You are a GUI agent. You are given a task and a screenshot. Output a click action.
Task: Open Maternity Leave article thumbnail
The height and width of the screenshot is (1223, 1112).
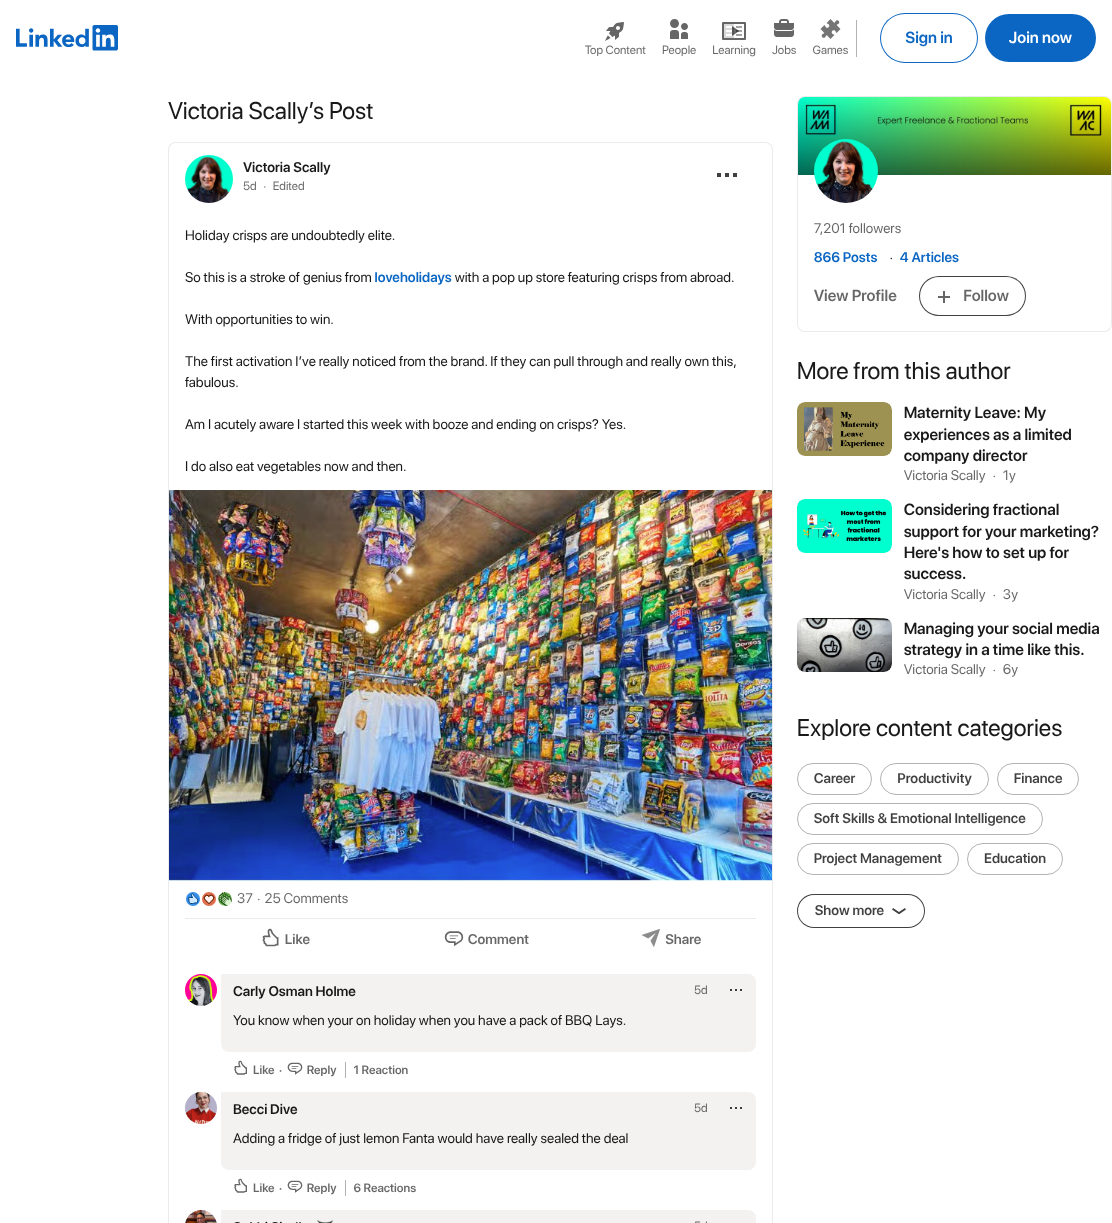[x=844, y=429]
